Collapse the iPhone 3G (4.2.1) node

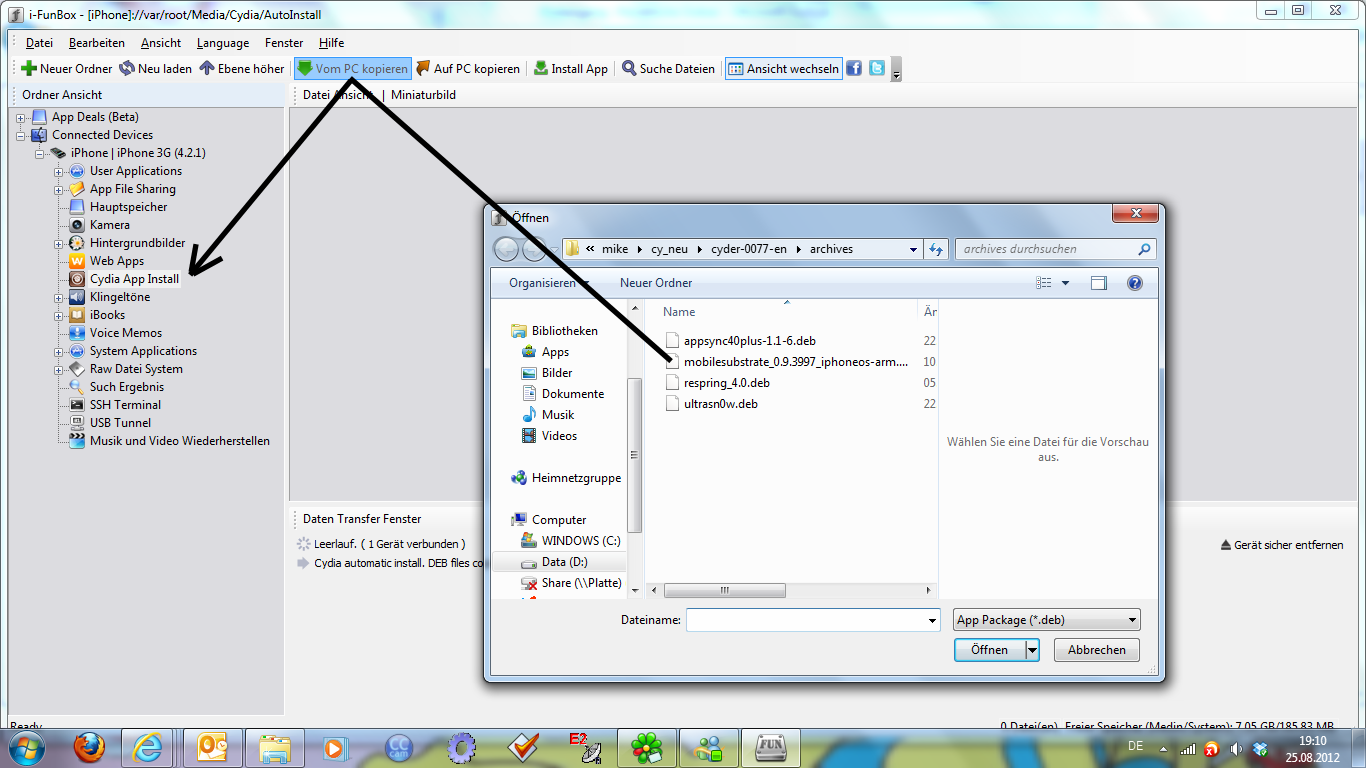(40, 154)
